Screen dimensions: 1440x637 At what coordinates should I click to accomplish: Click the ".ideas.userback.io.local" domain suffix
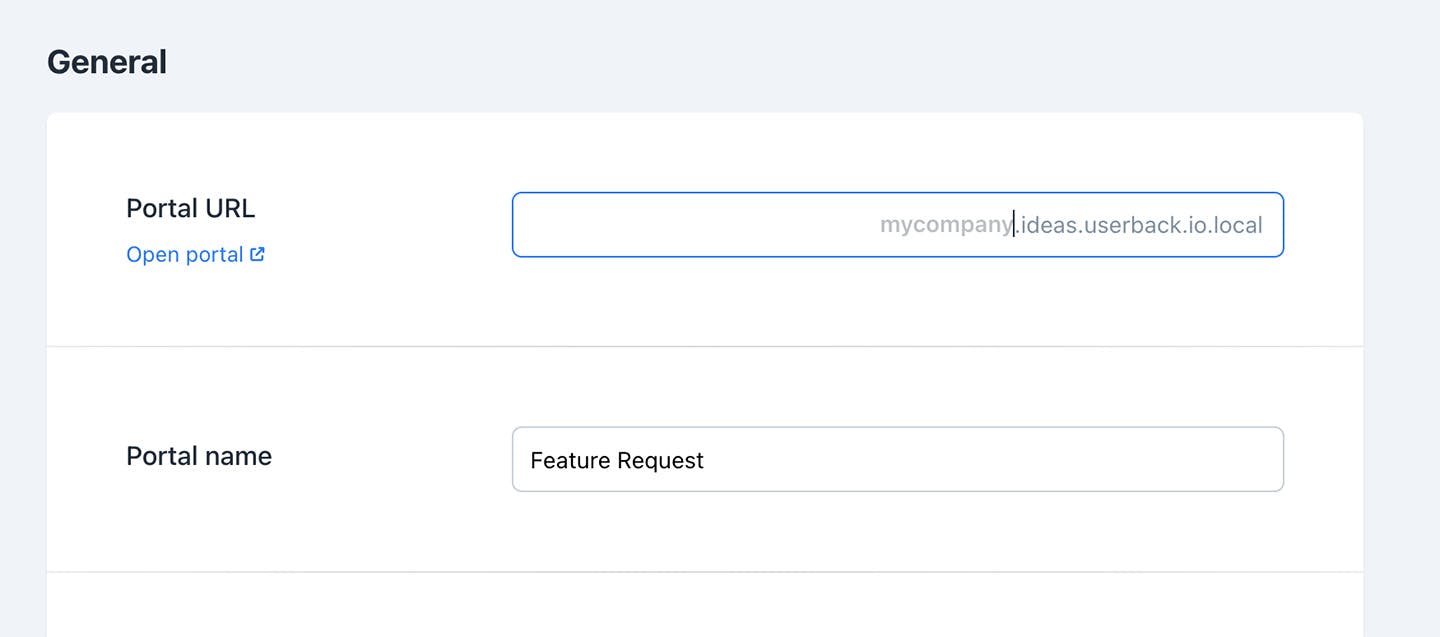1139,225
